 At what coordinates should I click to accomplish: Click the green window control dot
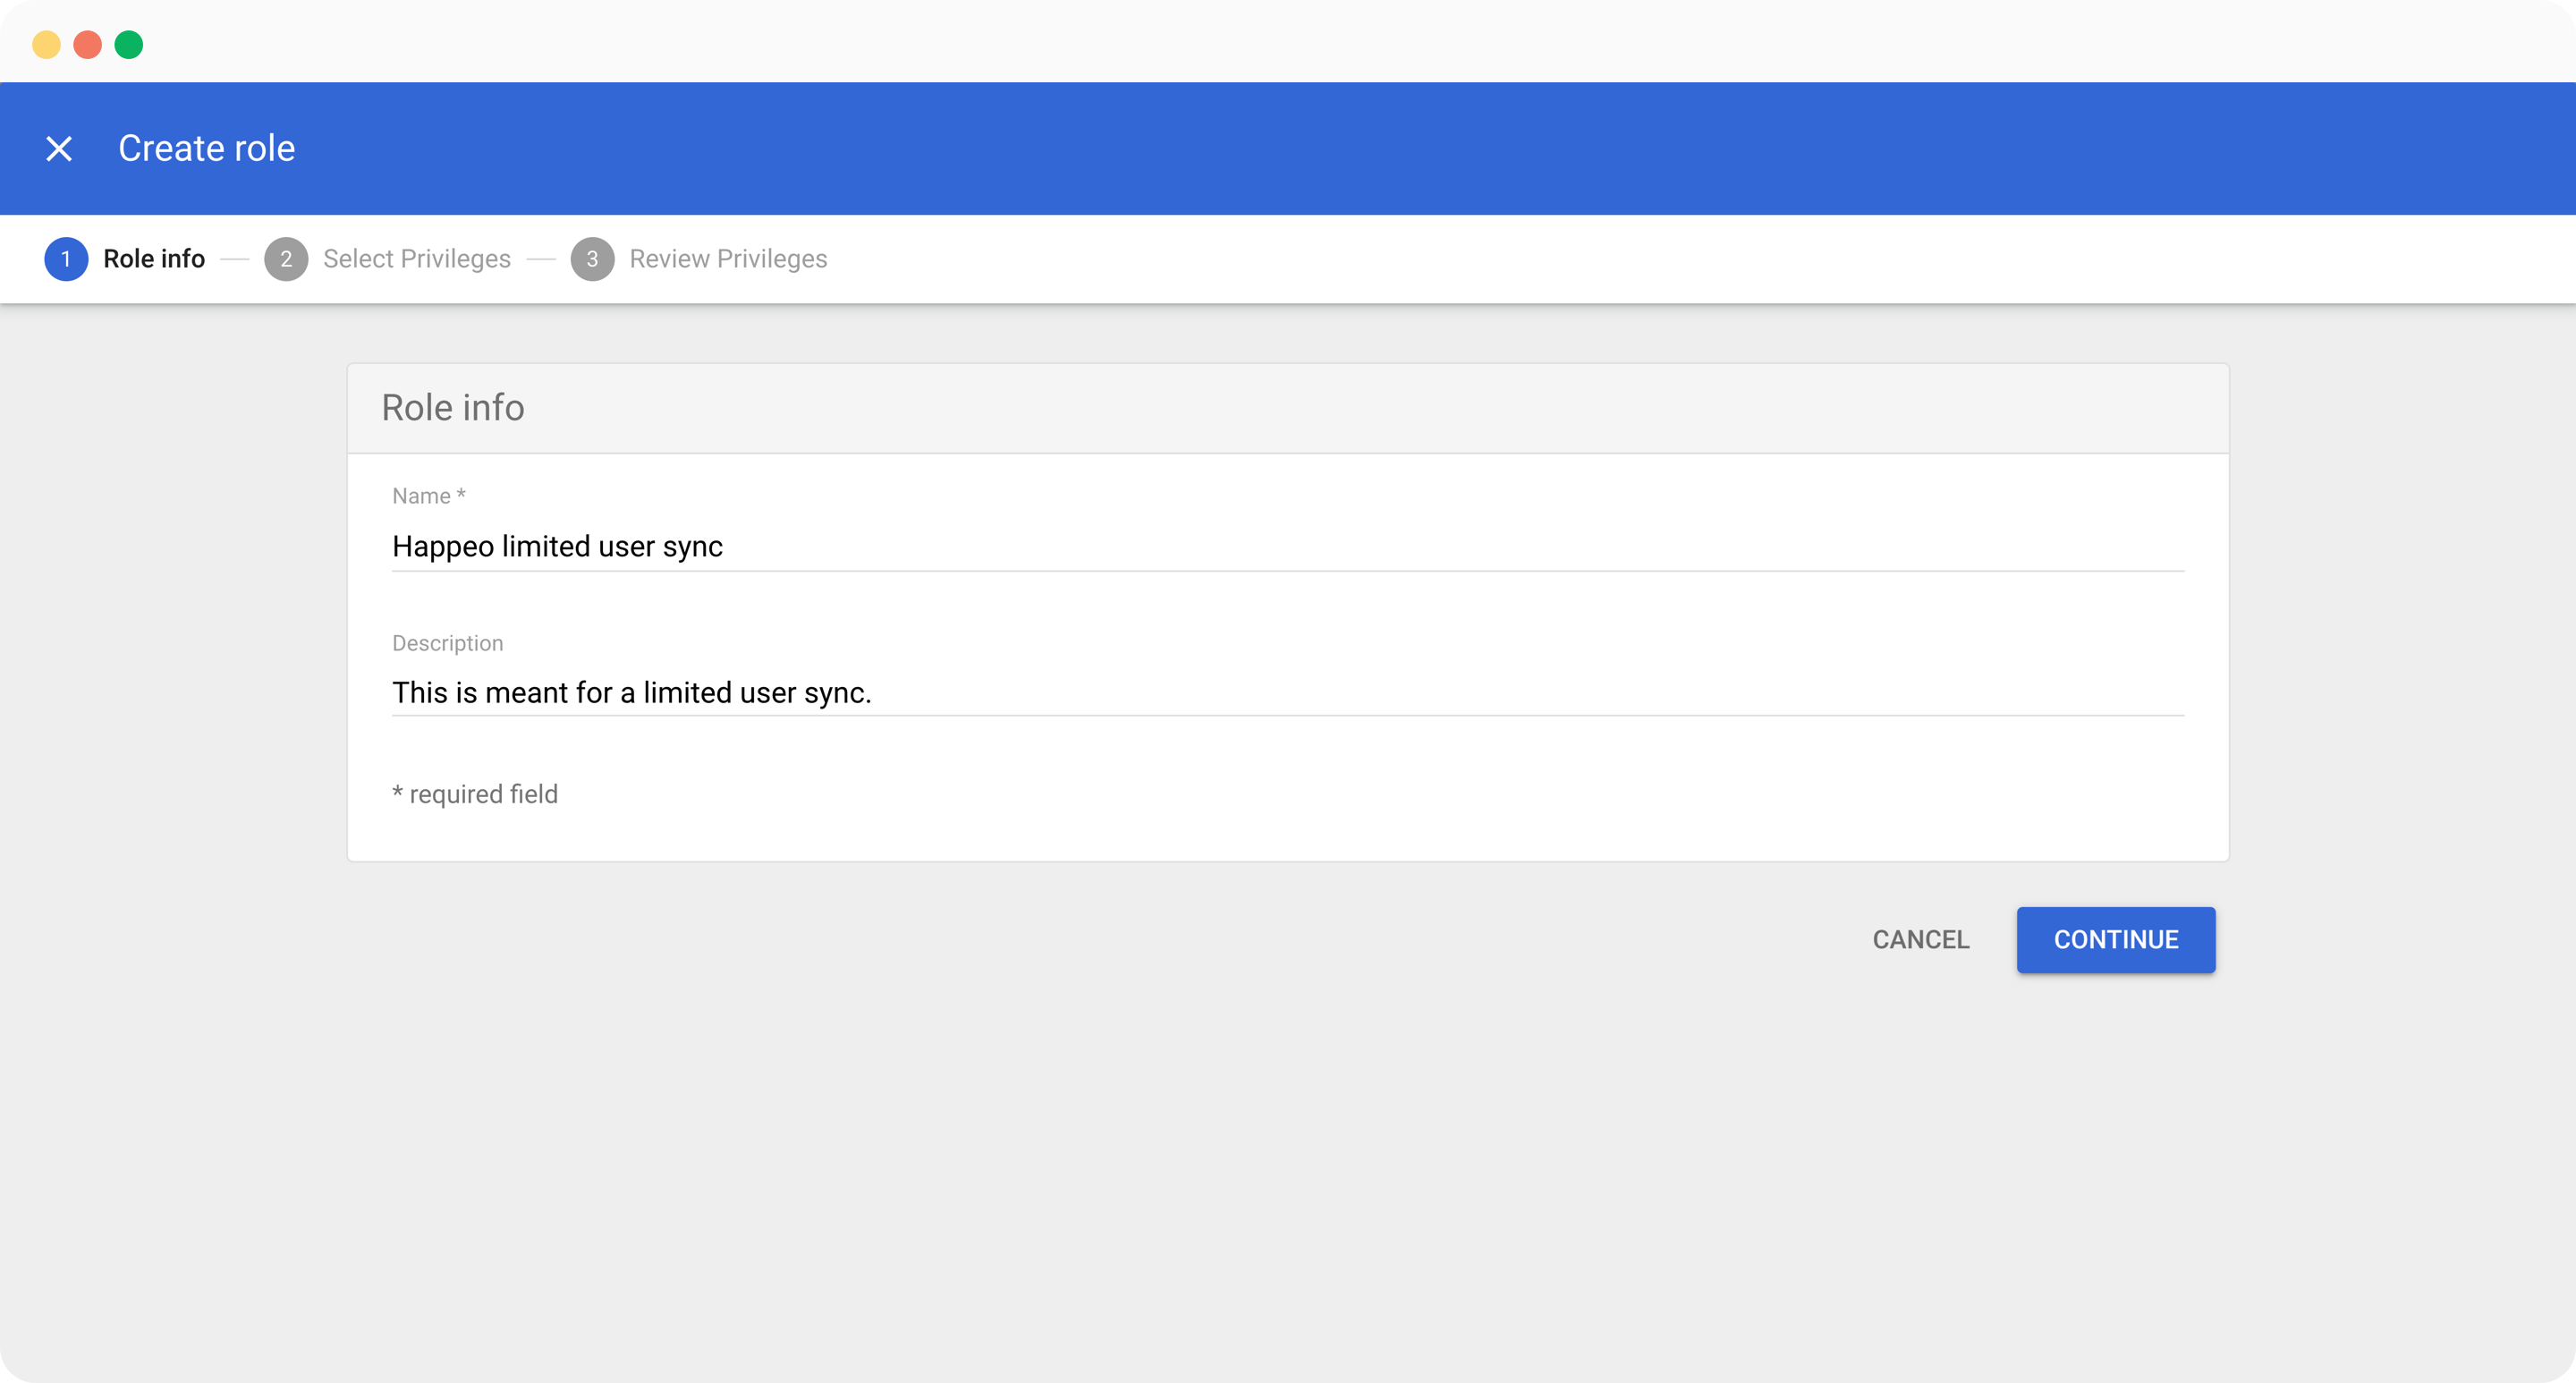point(129,45)
